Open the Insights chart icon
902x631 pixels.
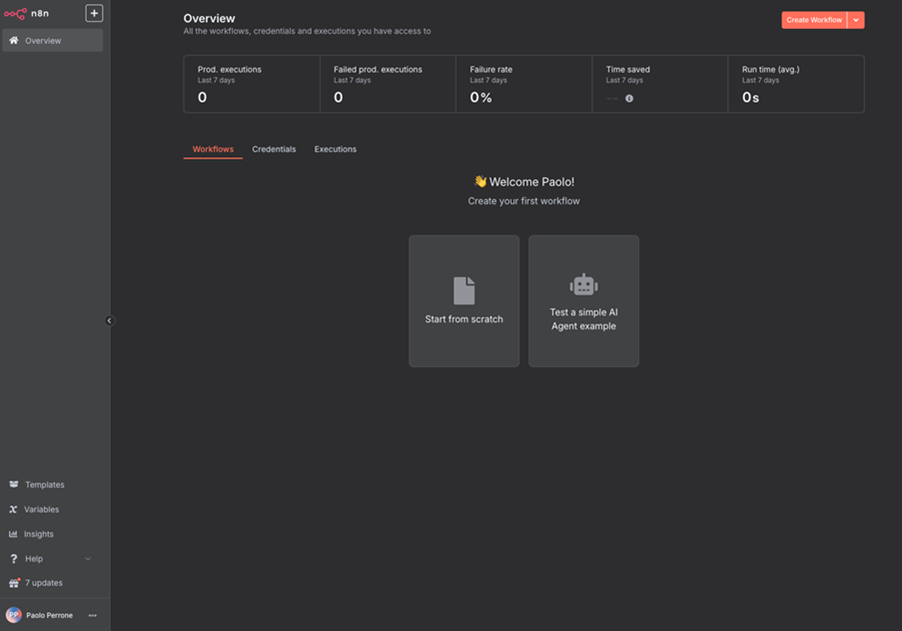[14, 534]
